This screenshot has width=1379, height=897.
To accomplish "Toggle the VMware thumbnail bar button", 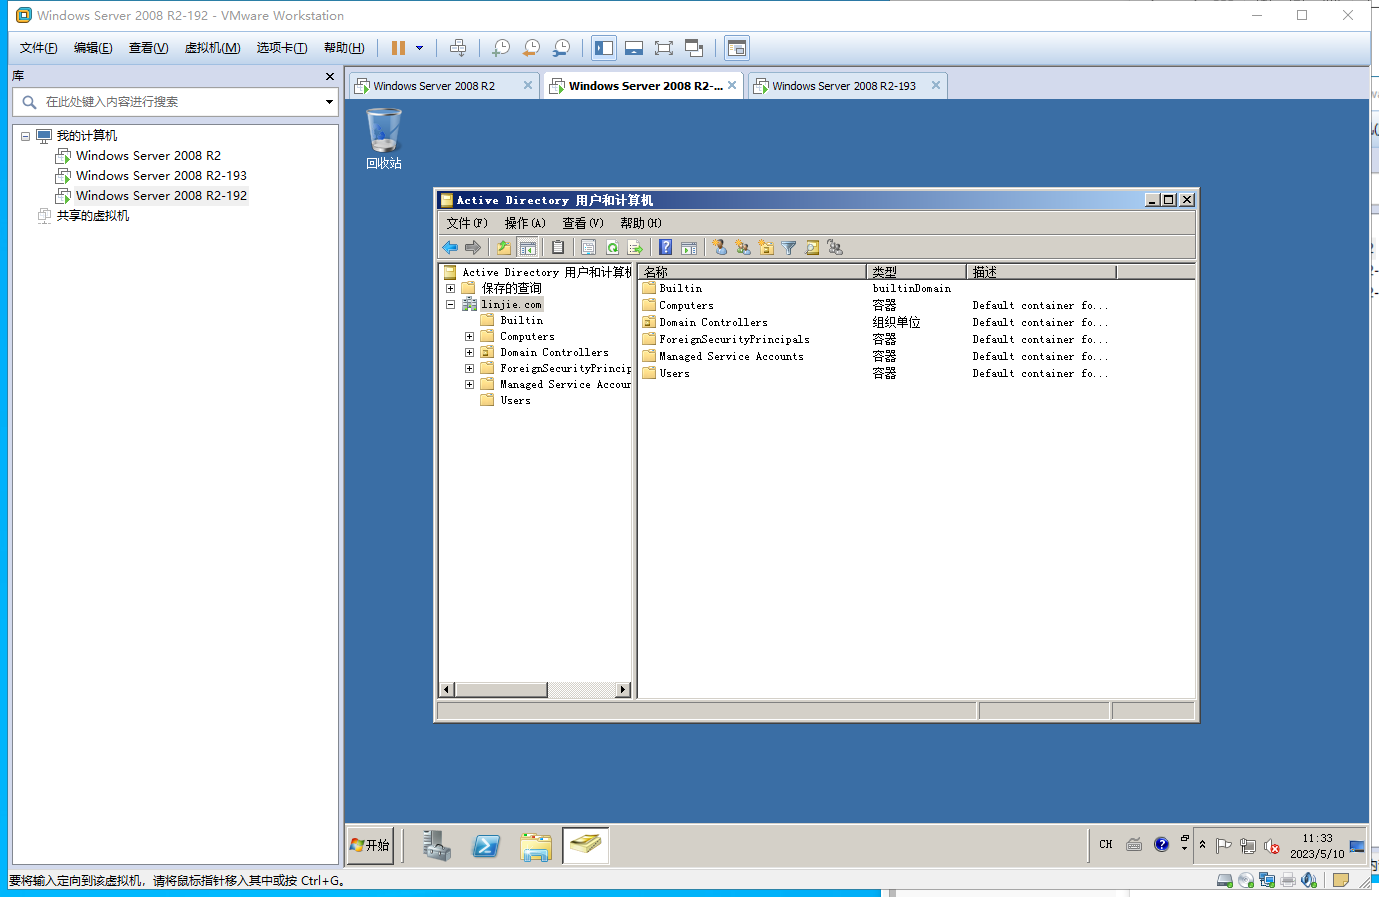I will 634,48.
